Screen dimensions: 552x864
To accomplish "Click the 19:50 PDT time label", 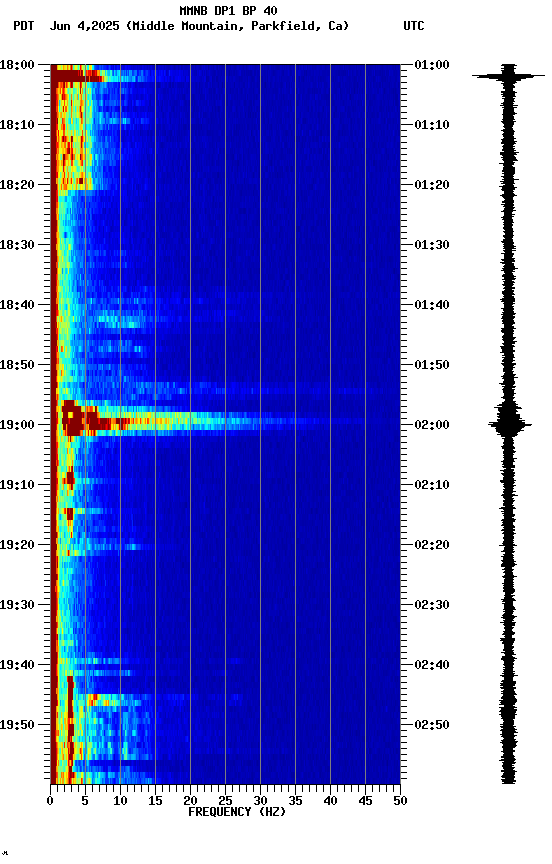I will pos(17,725).
